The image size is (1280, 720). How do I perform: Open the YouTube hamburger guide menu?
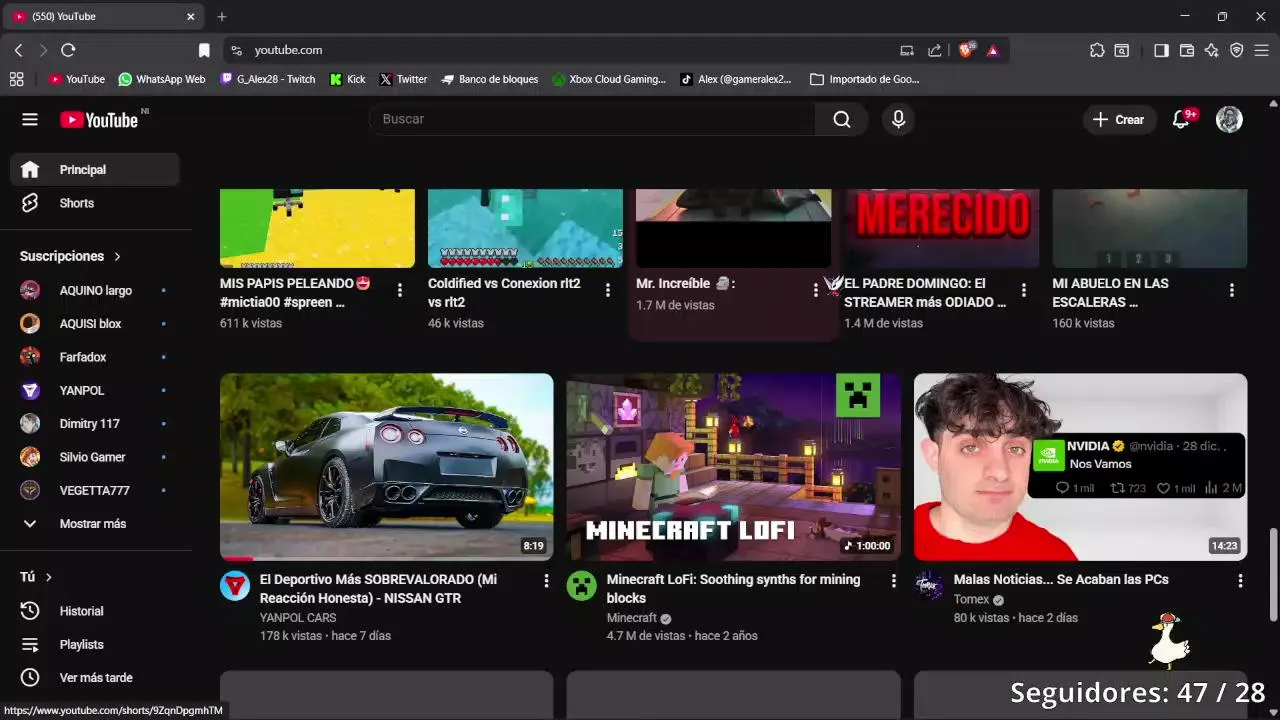point(30,119)
